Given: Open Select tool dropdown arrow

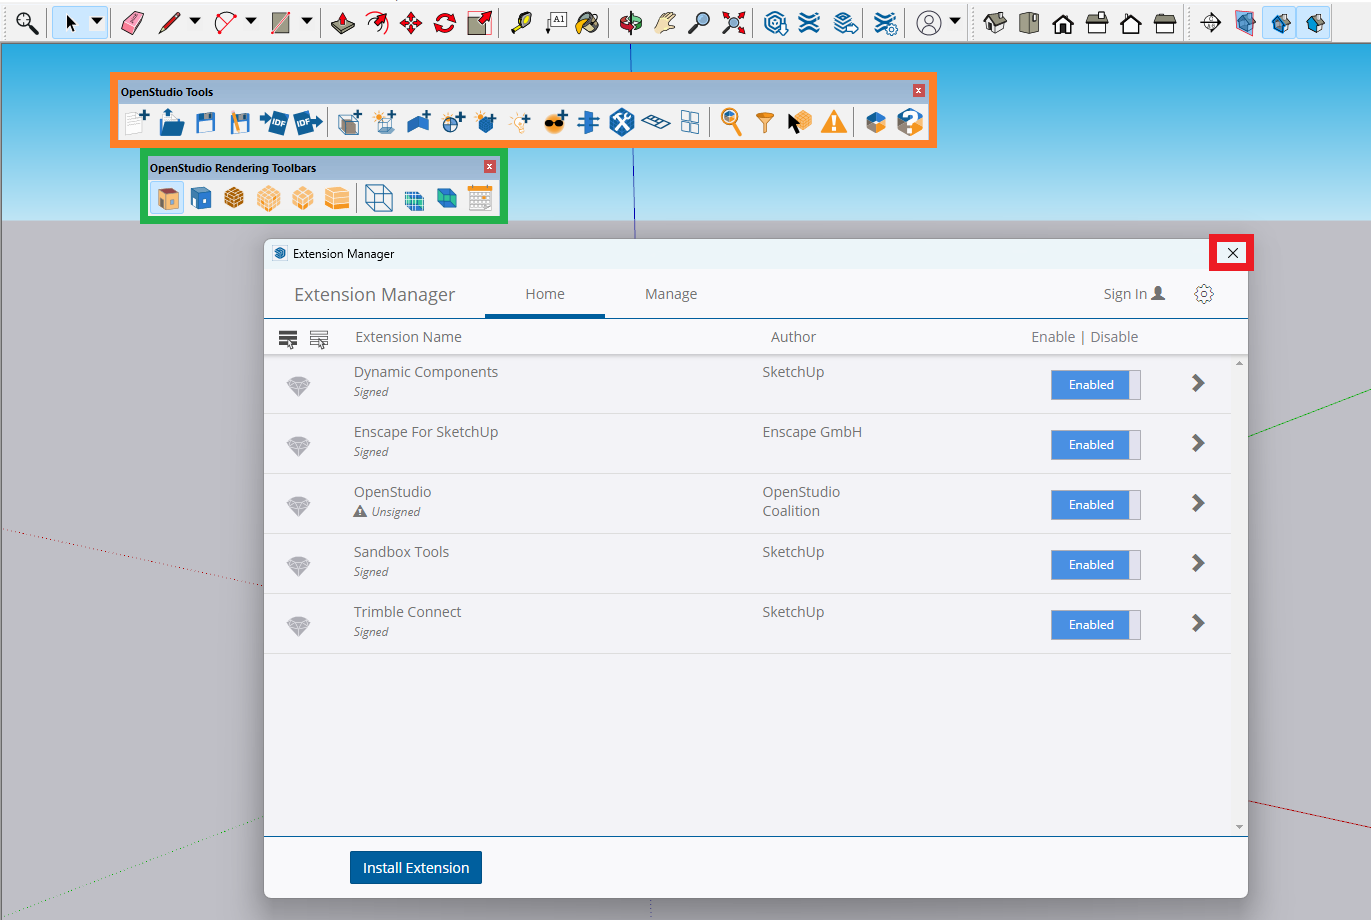Looking at the screenshot, I should coord(97,22).
